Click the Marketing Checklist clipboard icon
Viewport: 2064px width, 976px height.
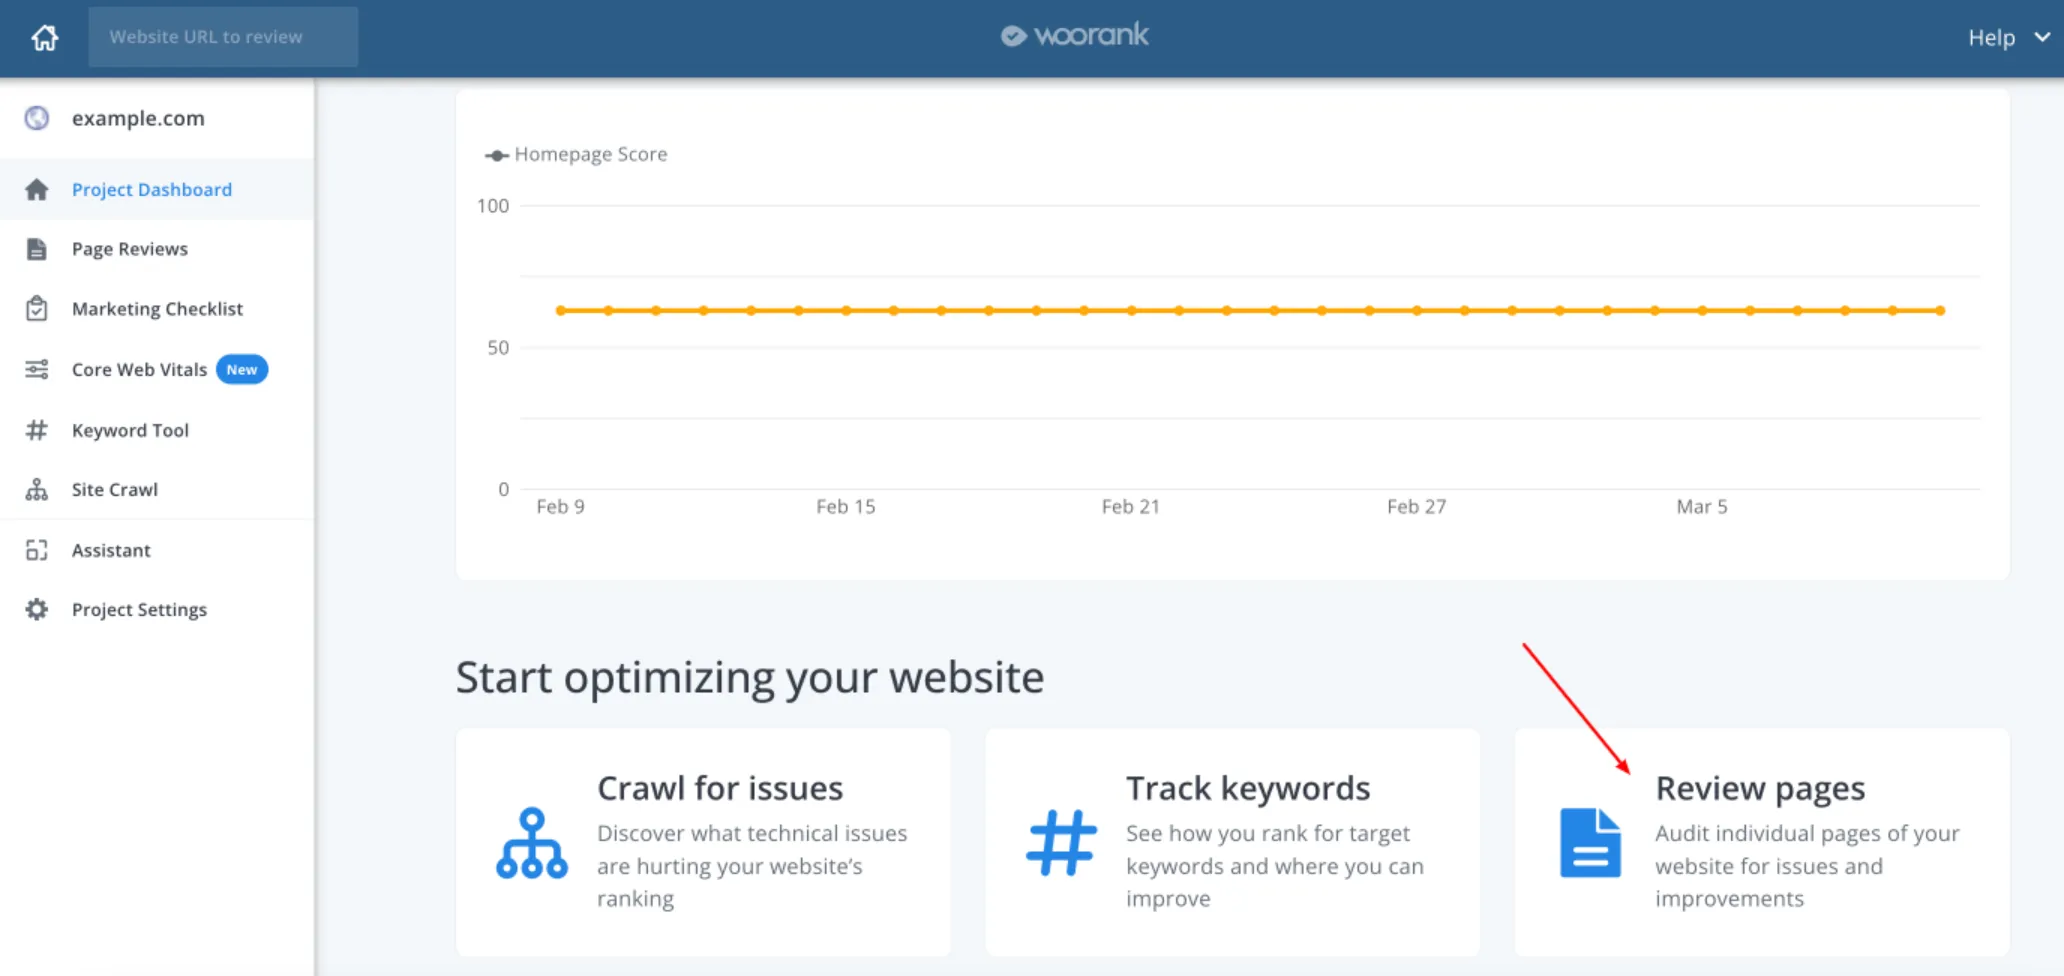37,309
